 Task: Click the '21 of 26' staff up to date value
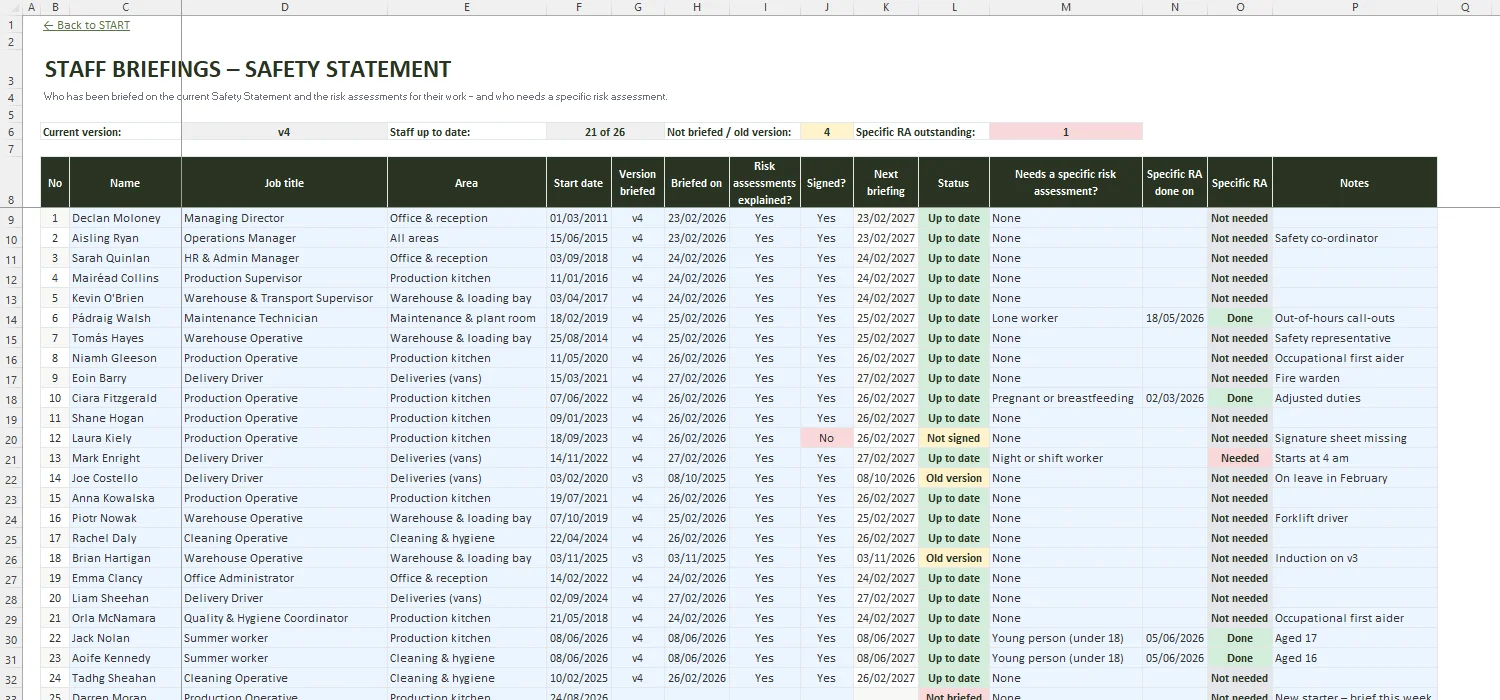(606, 132)
